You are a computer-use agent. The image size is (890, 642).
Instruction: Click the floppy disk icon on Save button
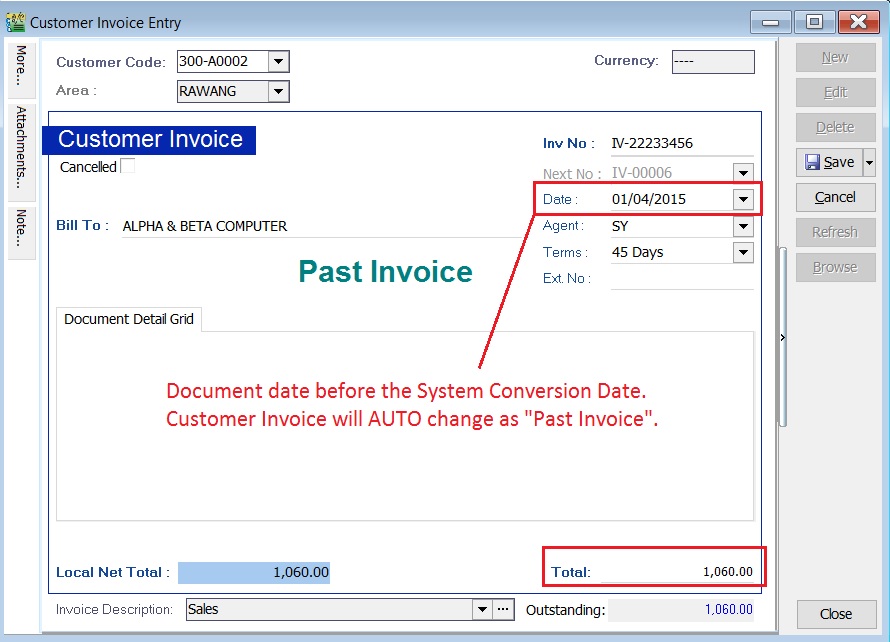click(x=813, y=162)
